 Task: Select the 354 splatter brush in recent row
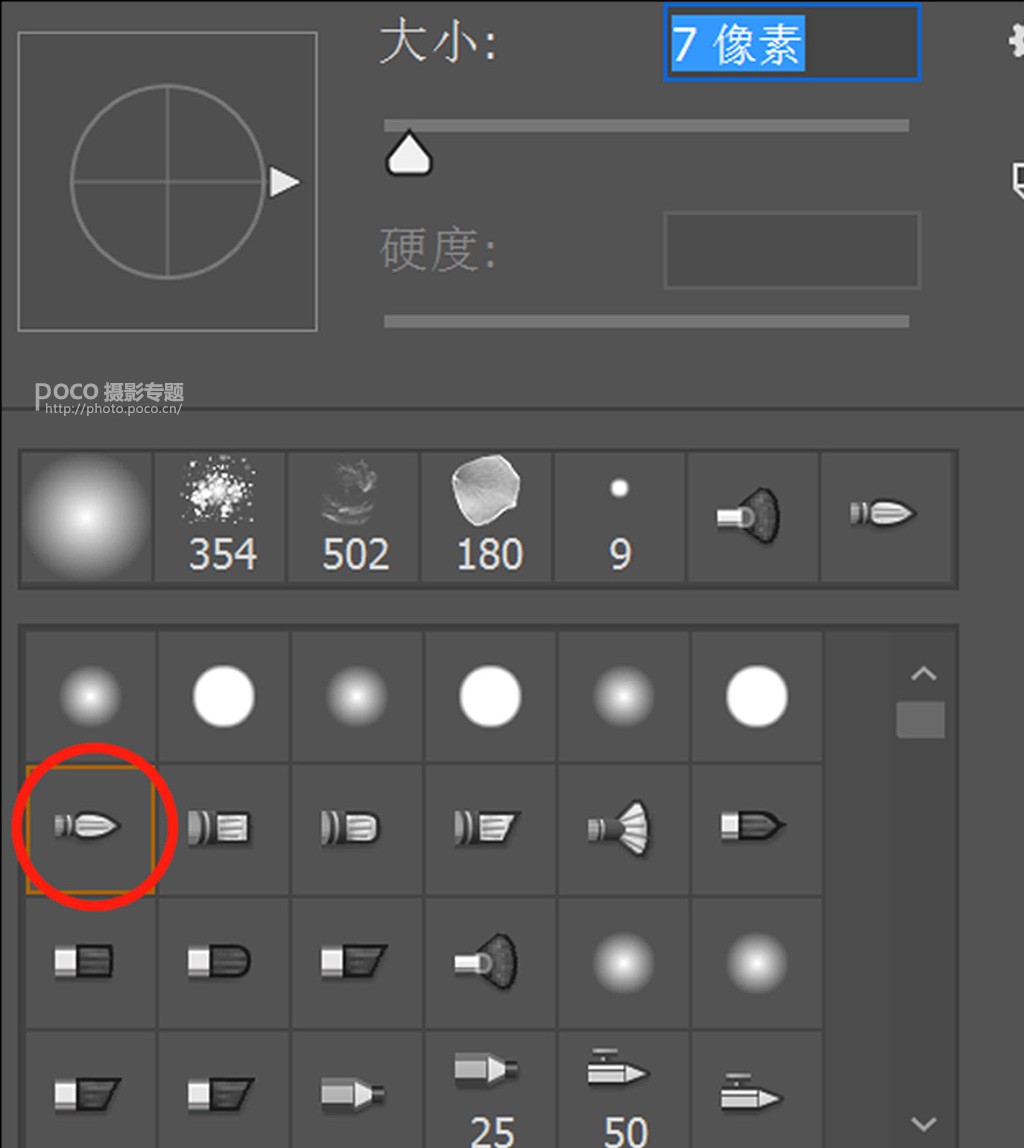pyautogui.click(x=220, y=517)
